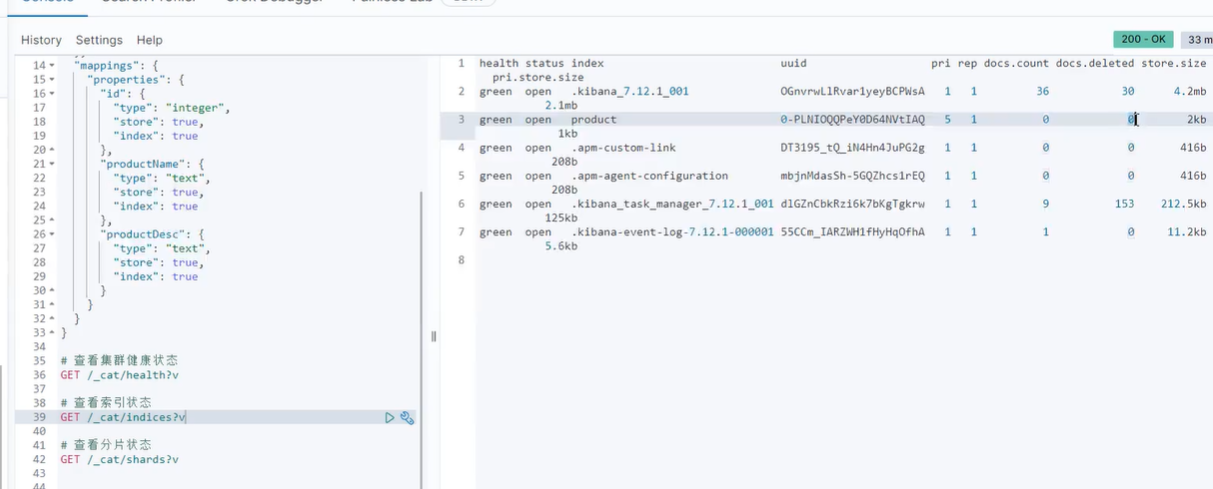This screenshot has width=1213, height=489.
Task: Click the pri.store.size header text
Action: point(538,77)
